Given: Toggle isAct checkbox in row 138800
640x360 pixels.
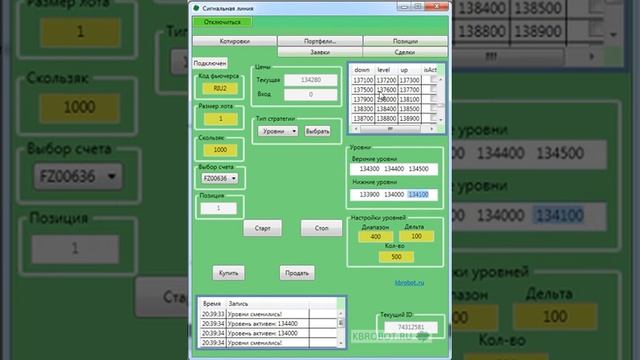Looking at the screenshot, I should pos(433,118).
